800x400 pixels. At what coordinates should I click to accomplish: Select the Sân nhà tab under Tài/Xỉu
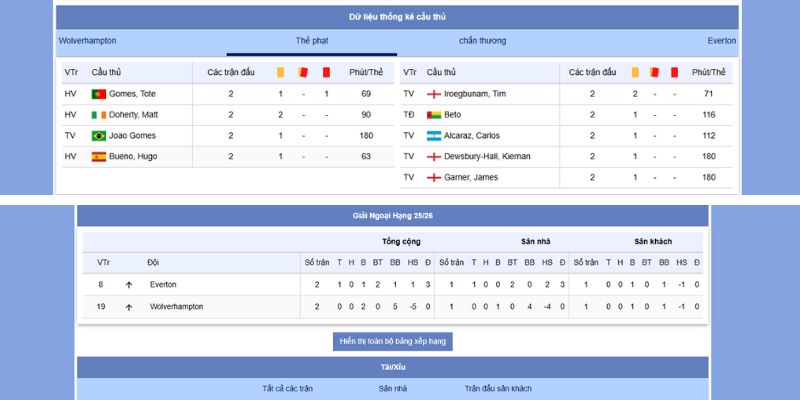click(x=393, y=388)
